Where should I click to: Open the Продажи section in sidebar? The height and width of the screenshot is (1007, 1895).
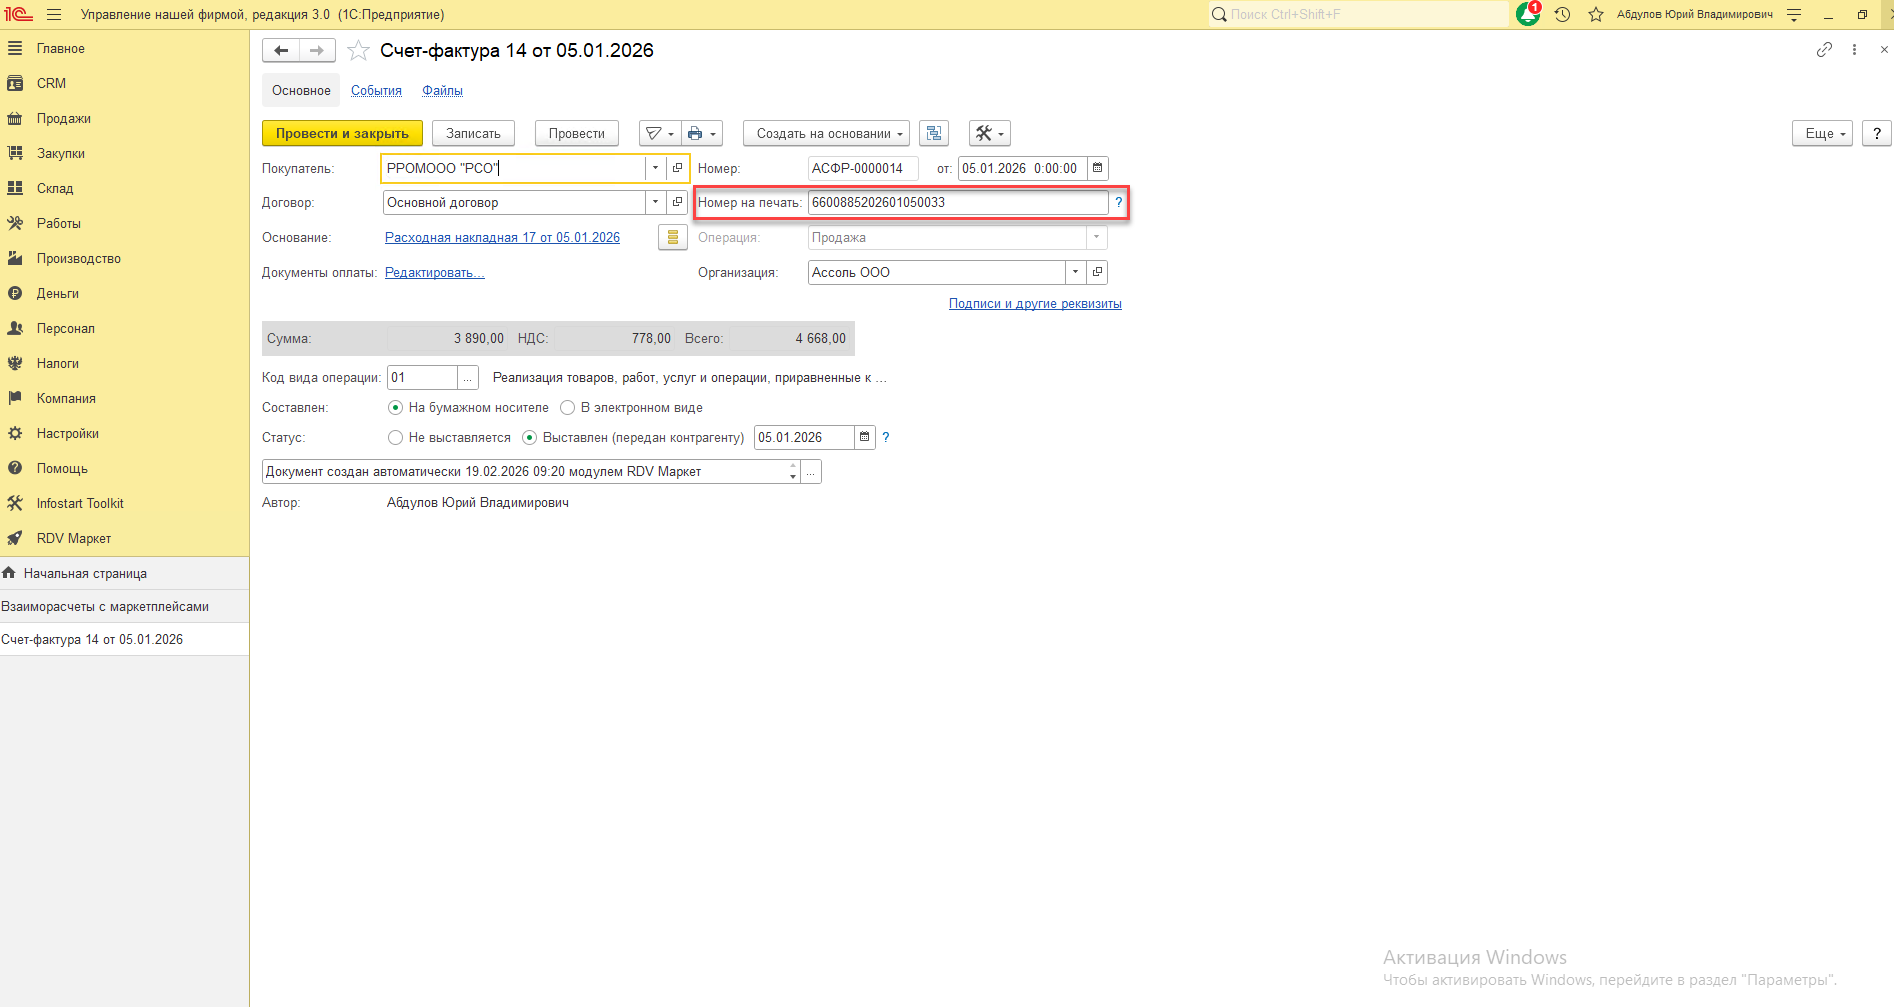click(x=64, y=118)
